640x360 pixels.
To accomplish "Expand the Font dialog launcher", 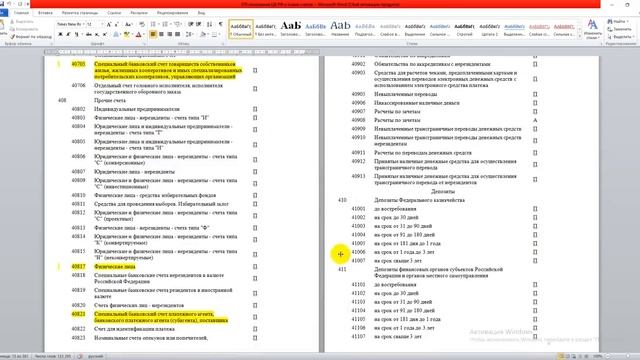I will (x=144, y=44).
